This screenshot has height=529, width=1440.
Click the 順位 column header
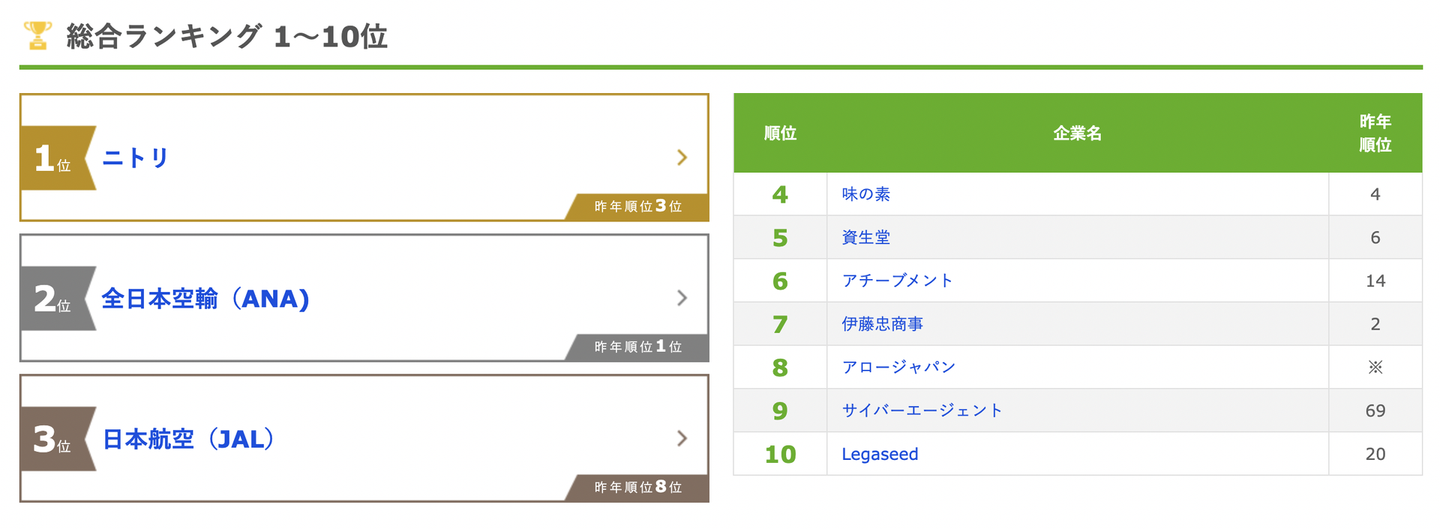tap(780, 133)
